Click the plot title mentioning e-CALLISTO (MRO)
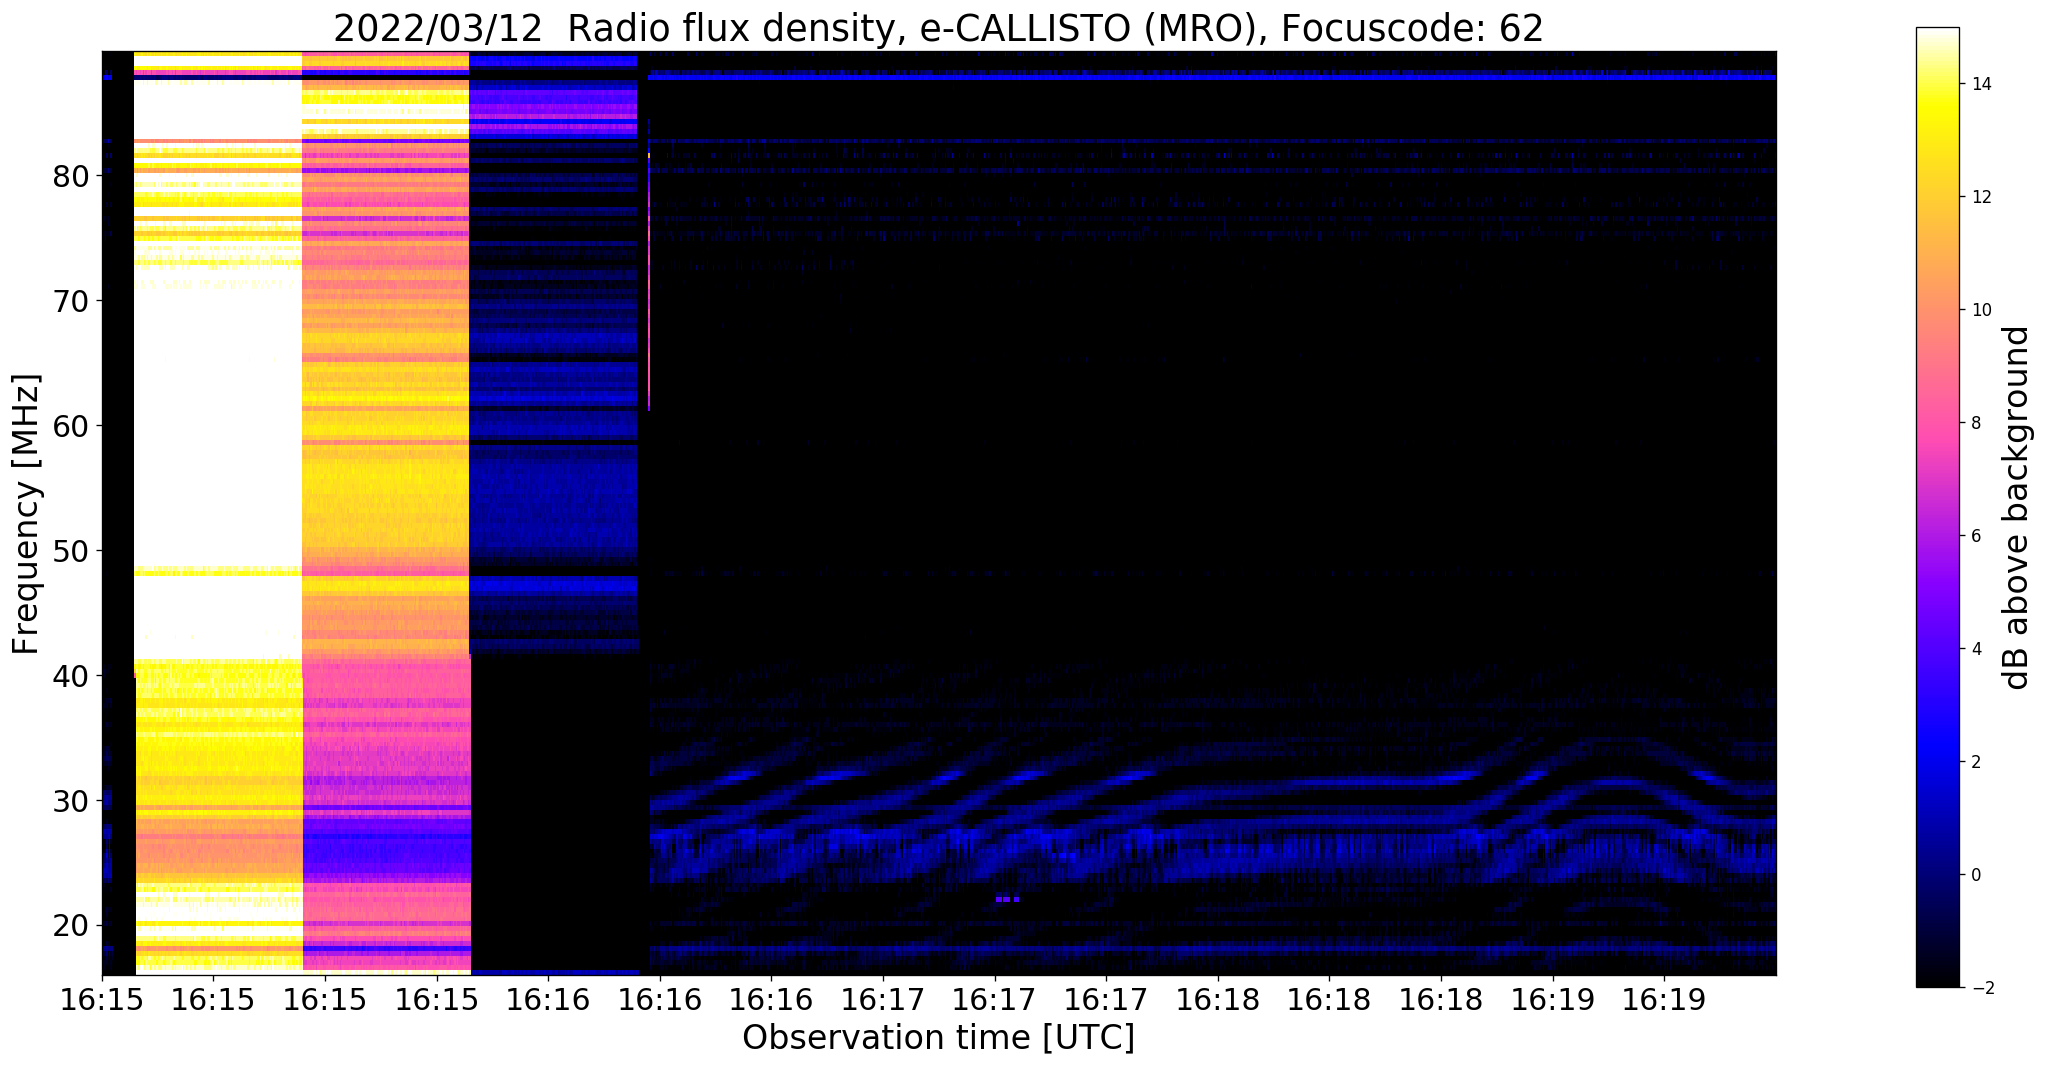This screenshot has height=1067, width=2047. [938, 28]
